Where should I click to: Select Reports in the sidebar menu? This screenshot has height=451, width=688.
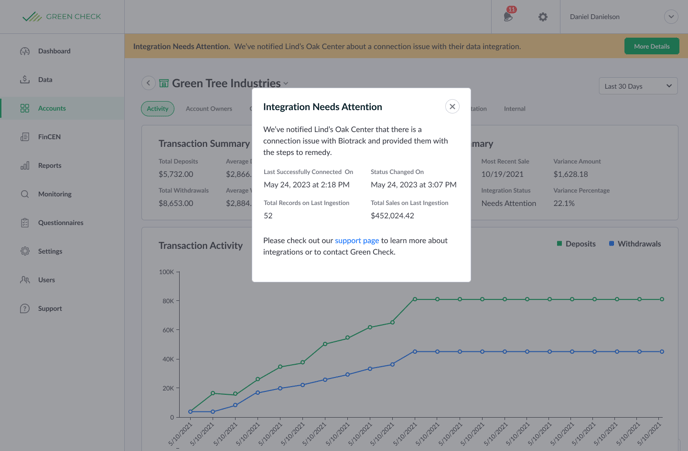[50, 165]
